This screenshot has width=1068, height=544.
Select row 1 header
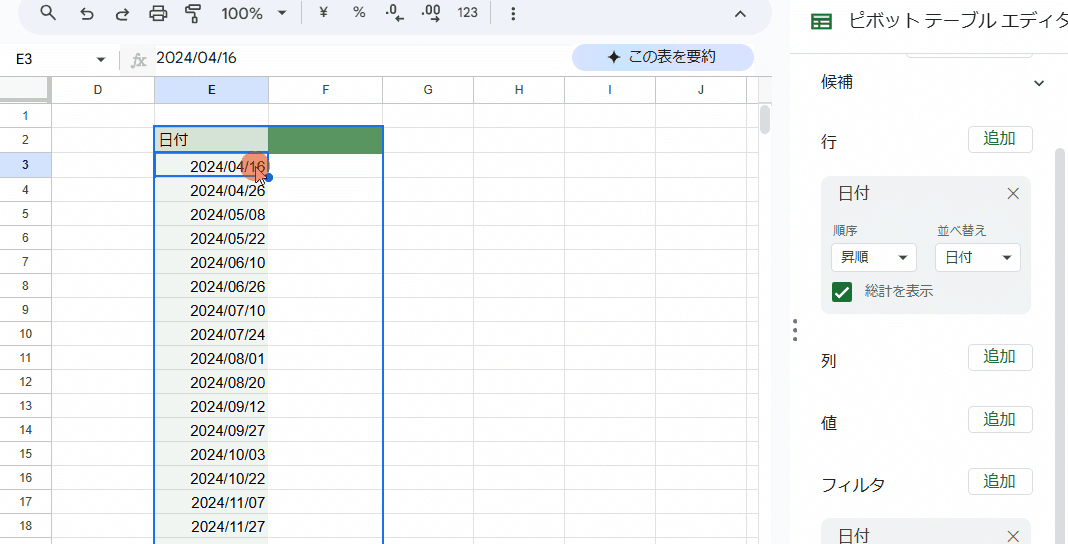(26, 116)
